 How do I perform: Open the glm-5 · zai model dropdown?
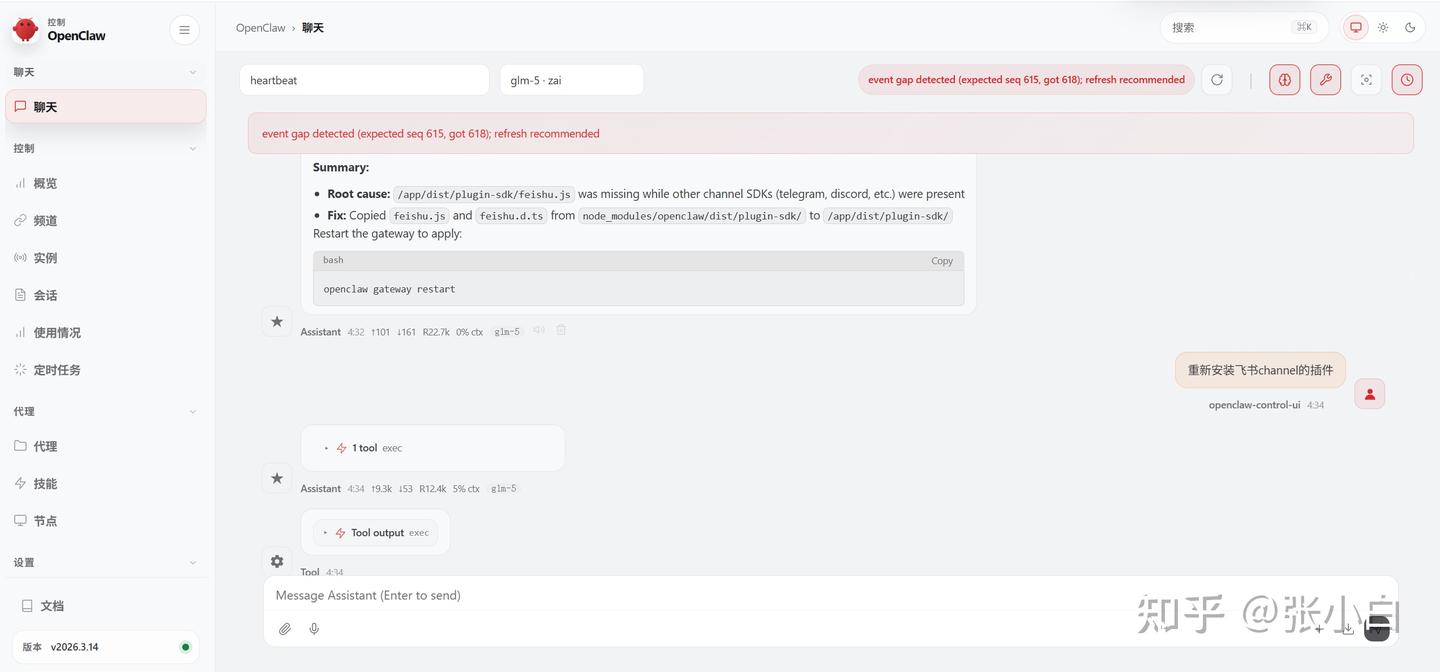pos(571,80)
